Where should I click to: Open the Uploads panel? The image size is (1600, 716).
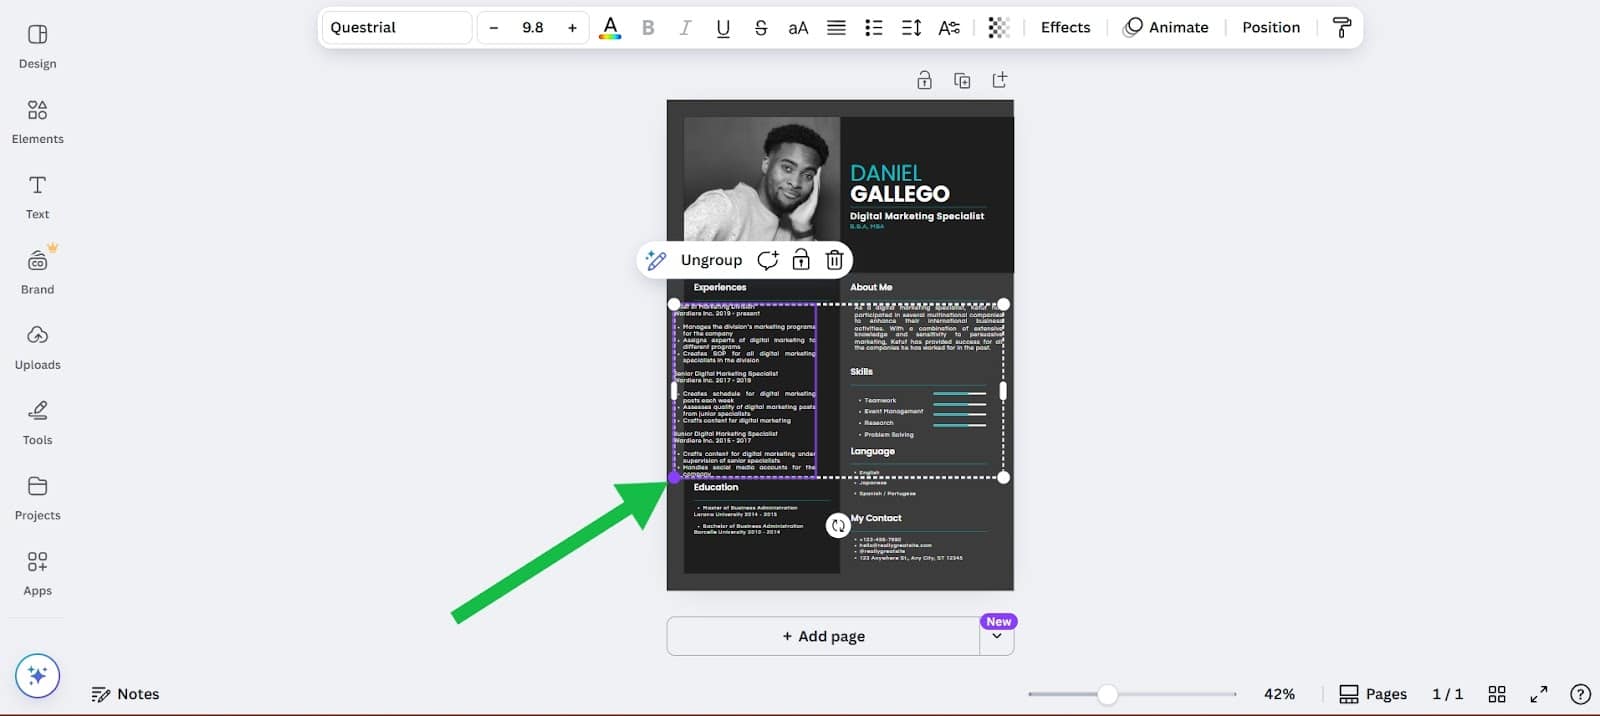(x=37, y=348)
